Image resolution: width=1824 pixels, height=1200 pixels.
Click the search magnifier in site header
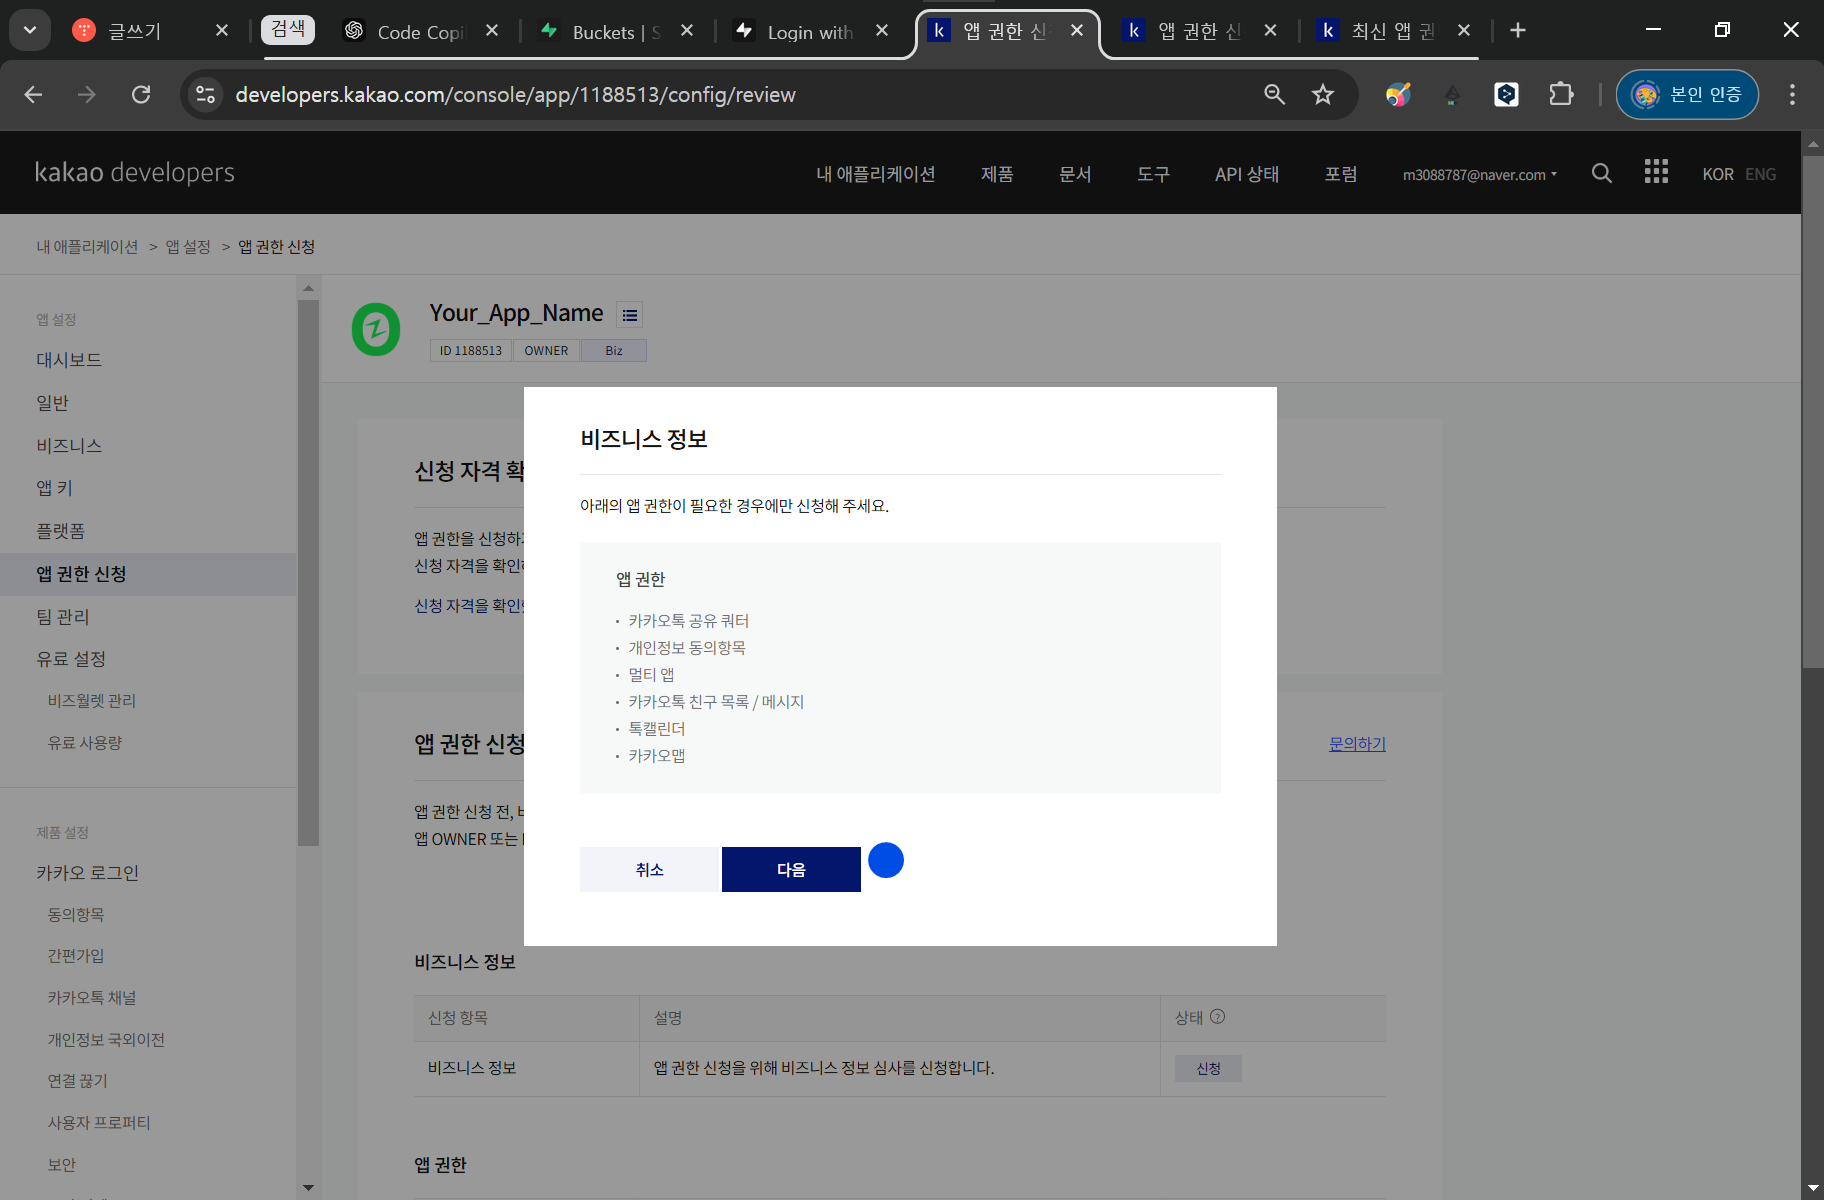[1602, 173]
